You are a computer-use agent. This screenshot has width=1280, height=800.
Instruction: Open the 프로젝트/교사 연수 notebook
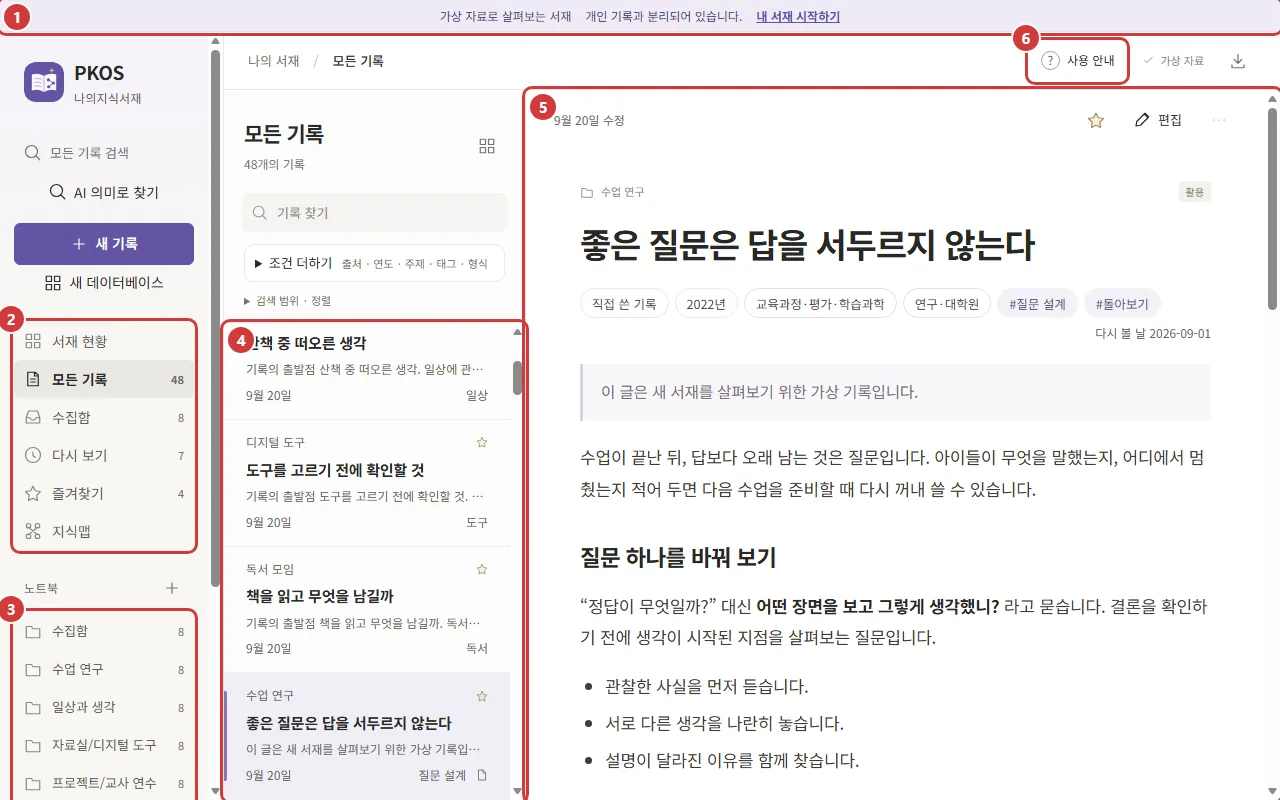point(104,783)
